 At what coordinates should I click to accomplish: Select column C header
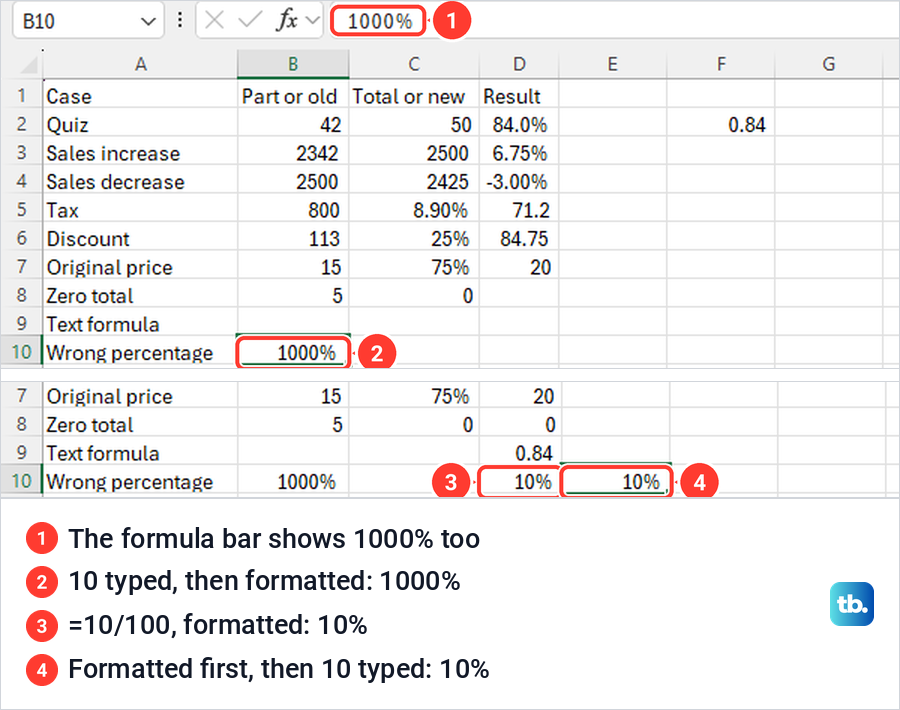[x=414, y=64]
